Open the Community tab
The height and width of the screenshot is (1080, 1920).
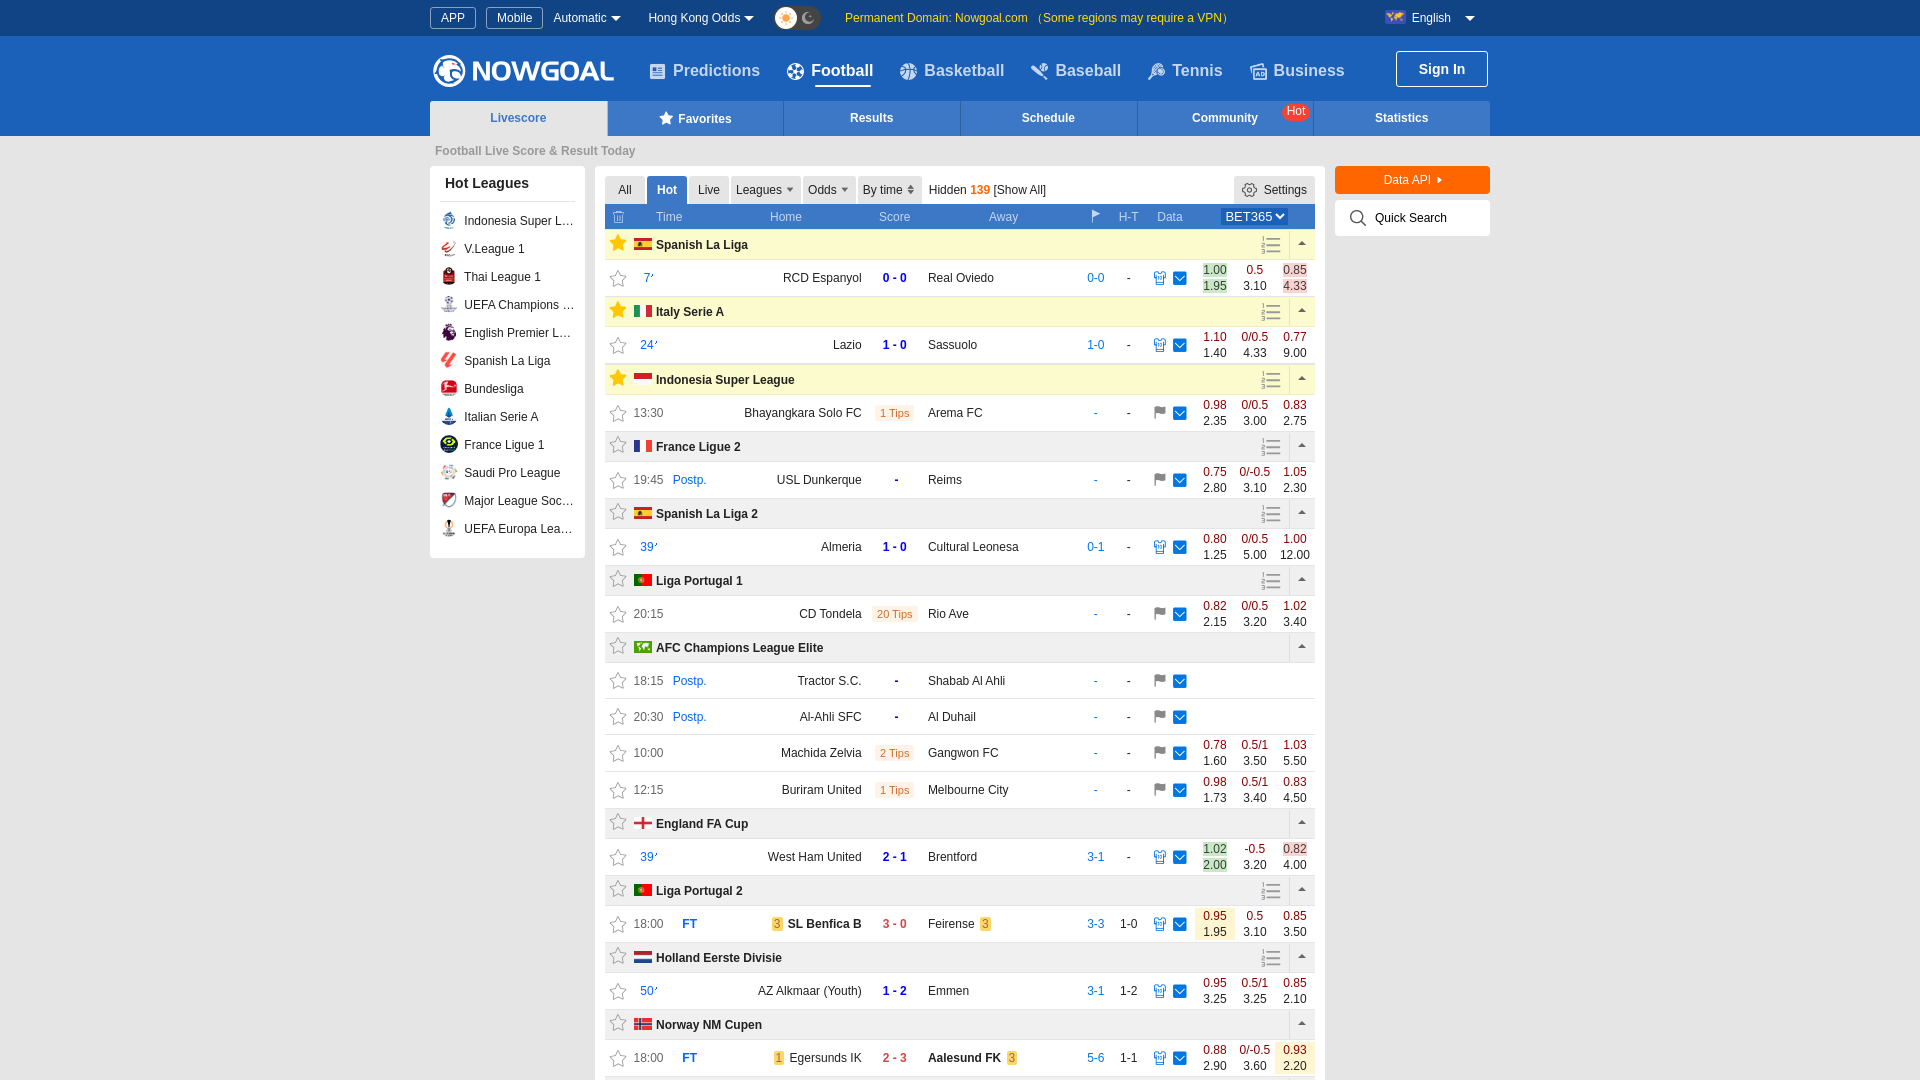(1225, 118)
